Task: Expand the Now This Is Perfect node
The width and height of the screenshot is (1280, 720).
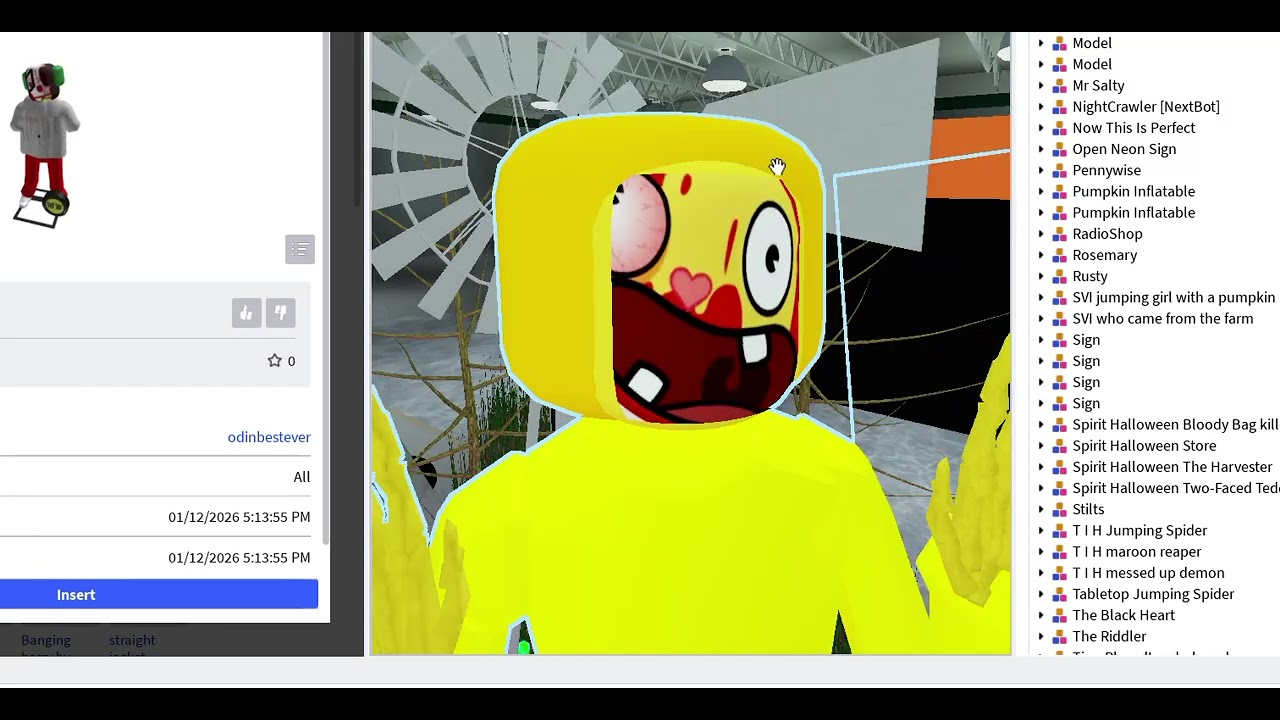Action: [1041, 128]
